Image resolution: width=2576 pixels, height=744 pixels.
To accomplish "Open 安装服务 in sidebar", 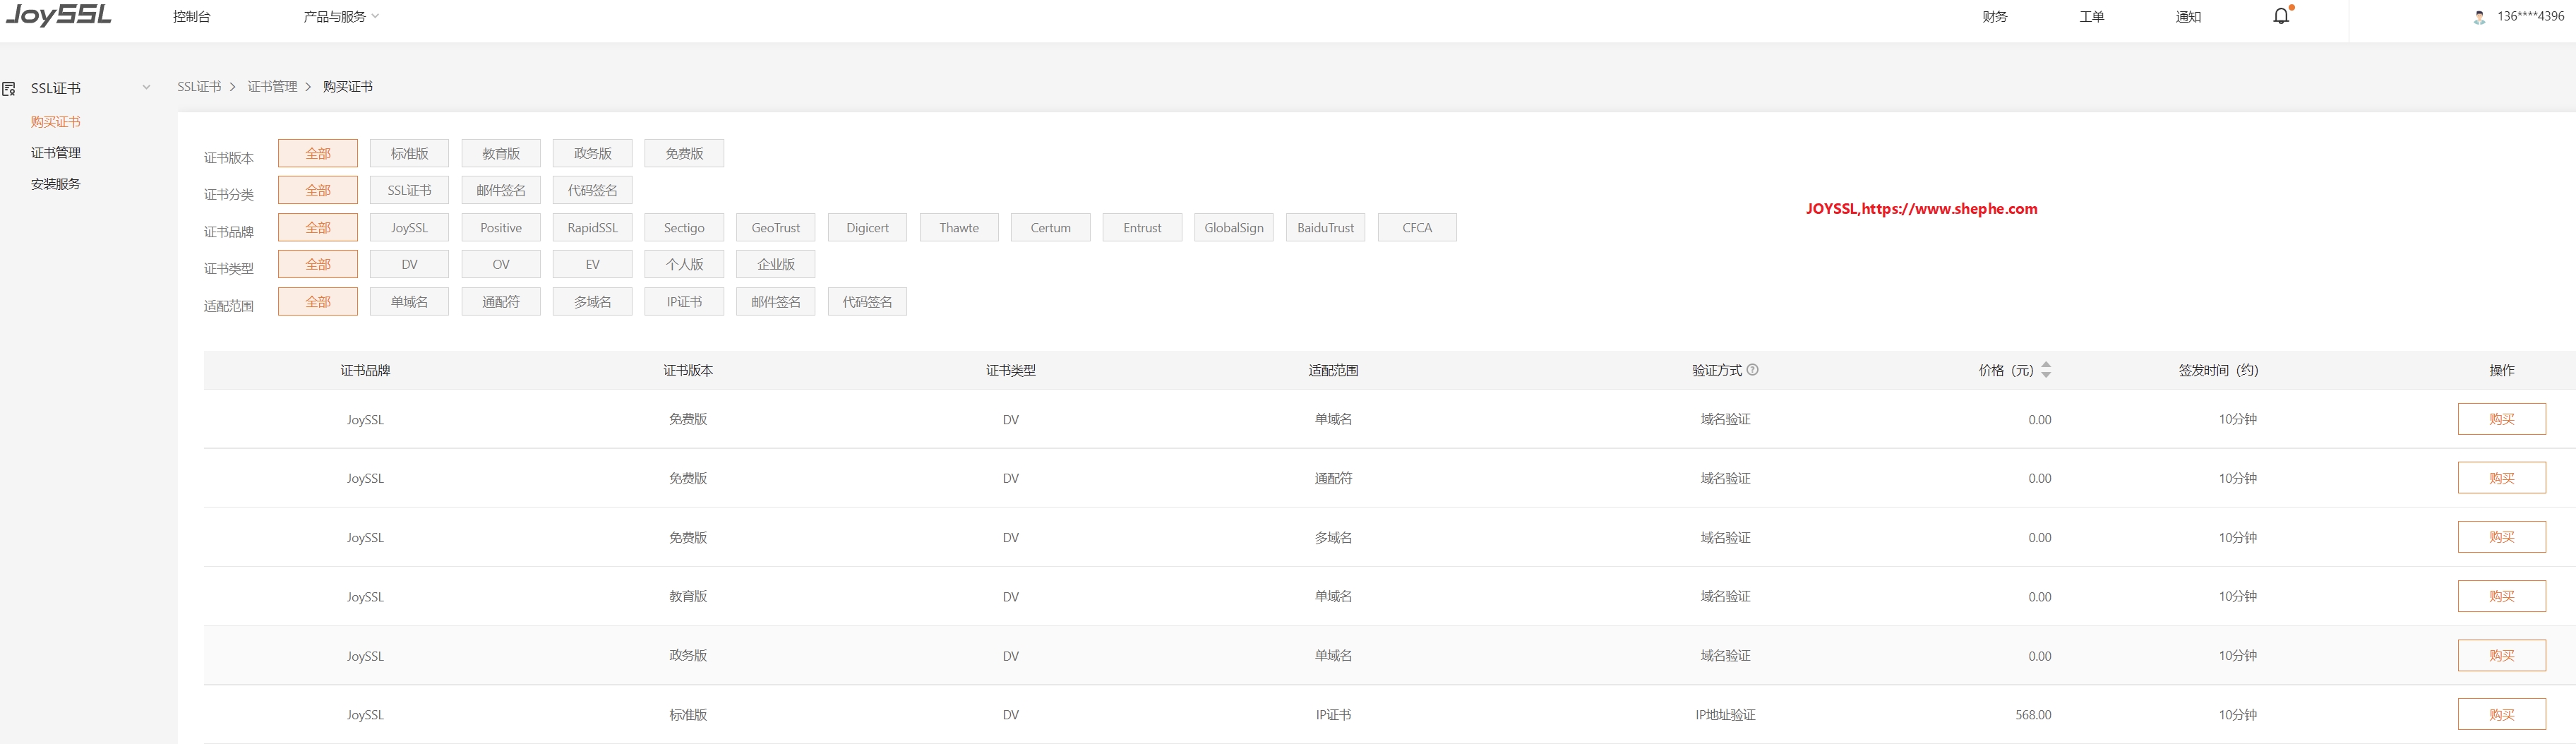I will coord(56,184).
